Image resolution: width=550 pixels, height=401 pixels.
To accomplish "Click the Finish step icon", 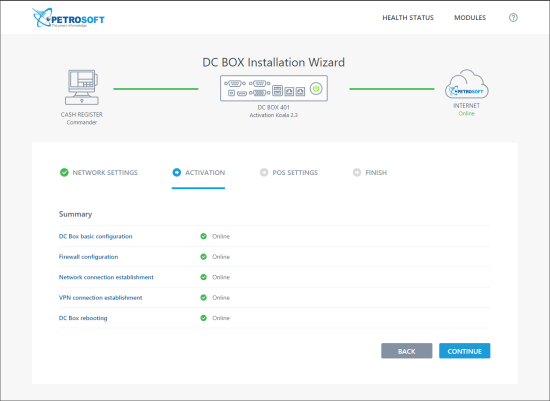I will click(x=357, y=172).
